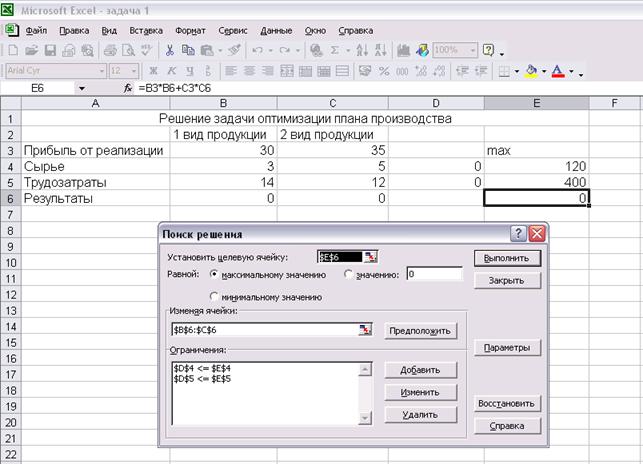Apply the font color red A swatch
The height and width of the screenshot is (464, 643).
558,72
